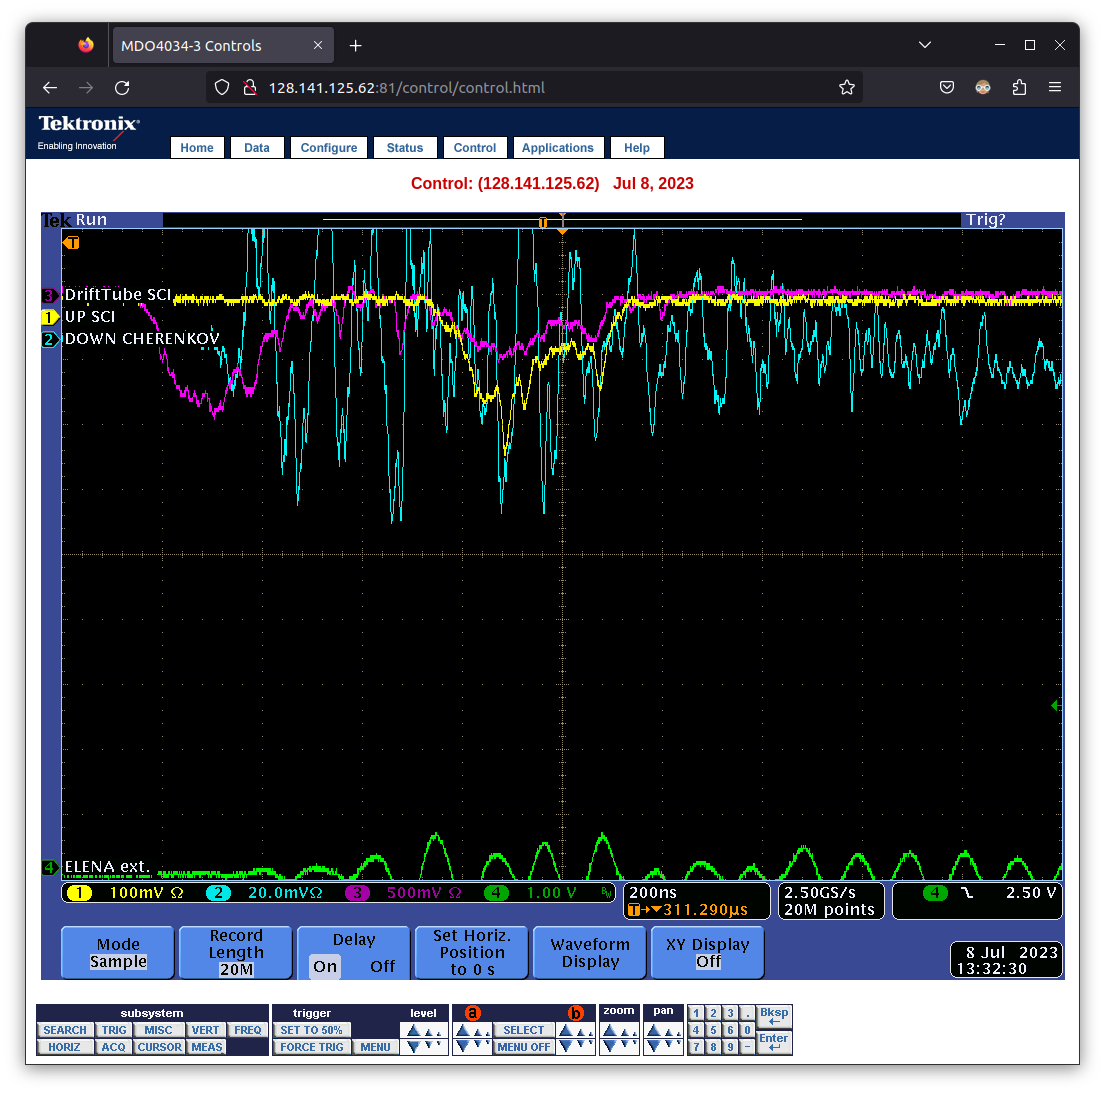Reload the oscilloscope control page
The height and width of the screenshot is (1093, 1105).
[122, 88]
